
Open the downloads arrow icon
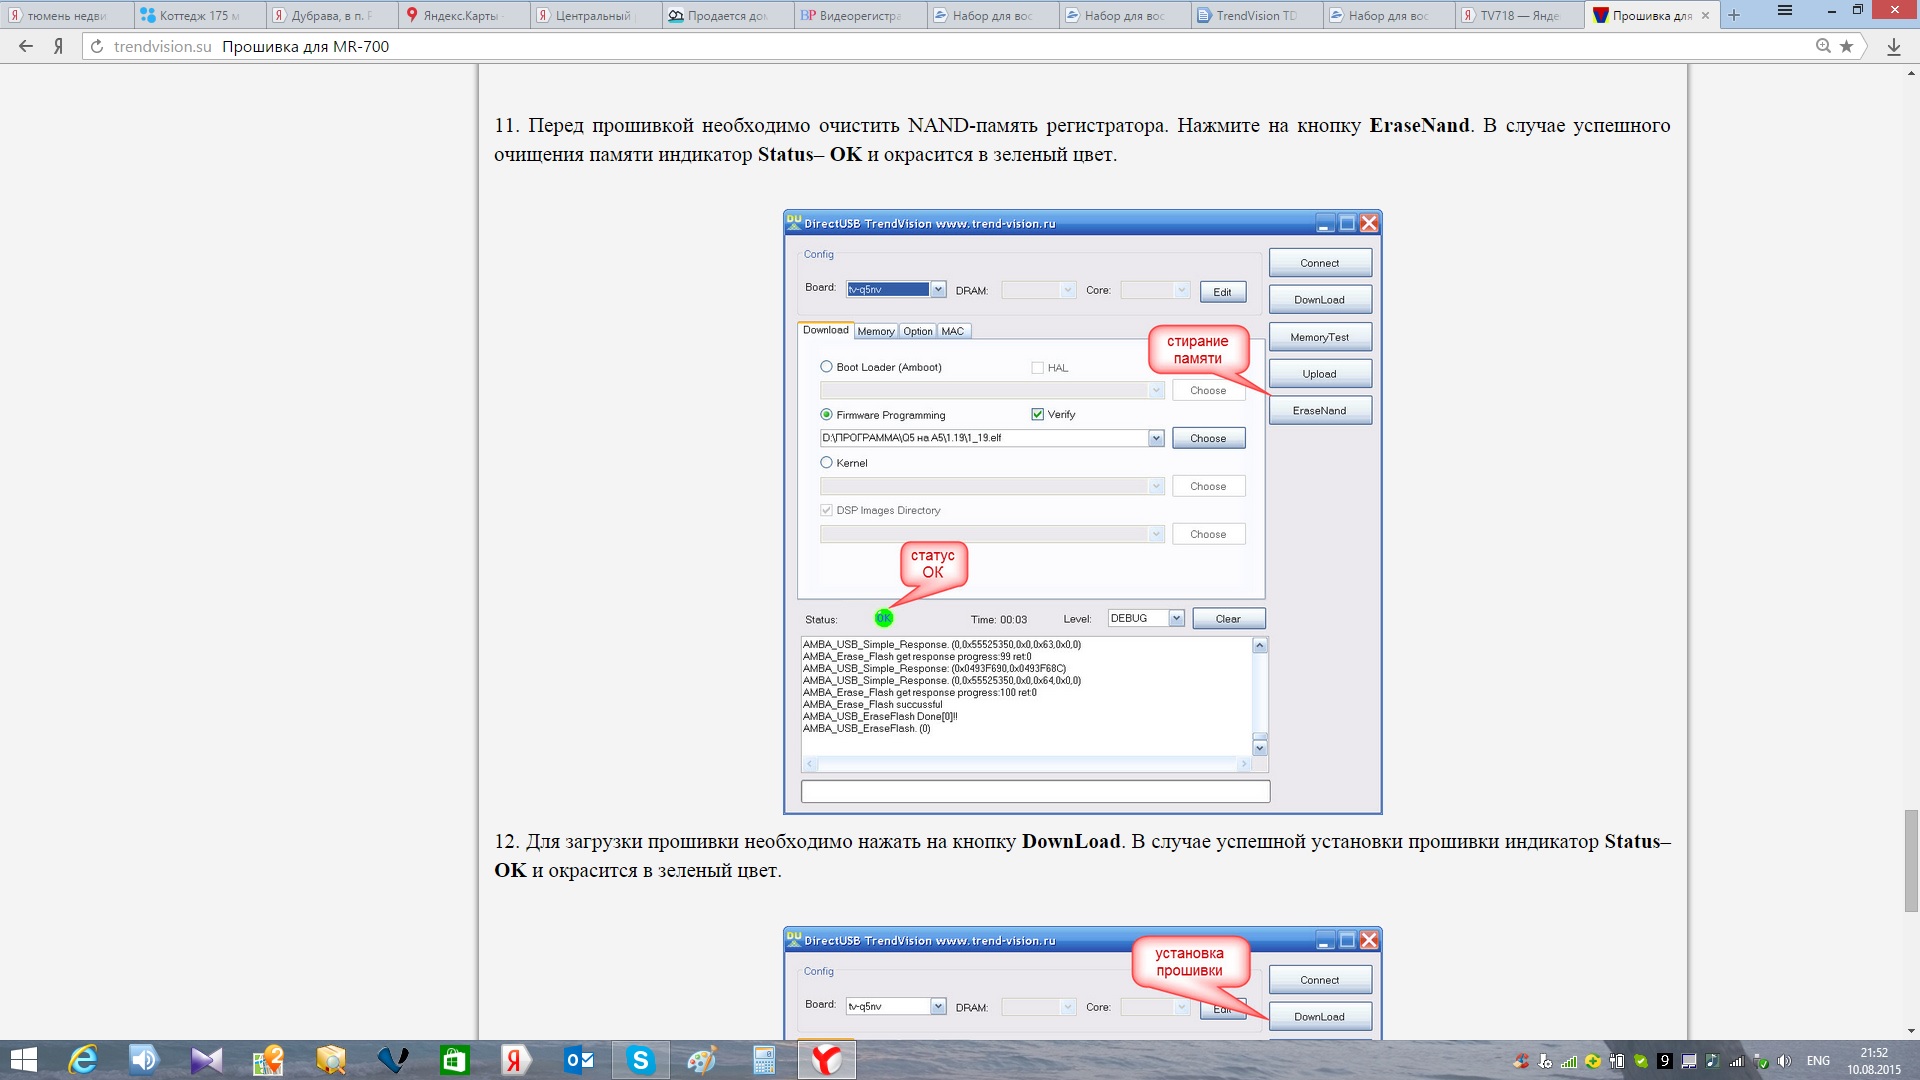(x=1894, y=46)
